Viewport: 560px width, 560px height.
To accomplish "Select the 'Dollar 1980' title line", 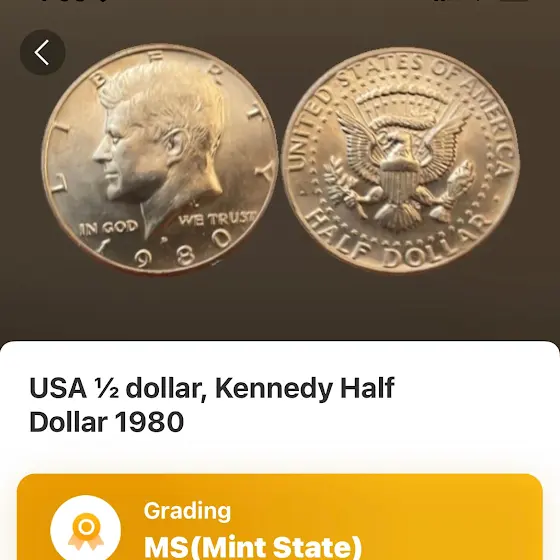I will coord(106,422).
